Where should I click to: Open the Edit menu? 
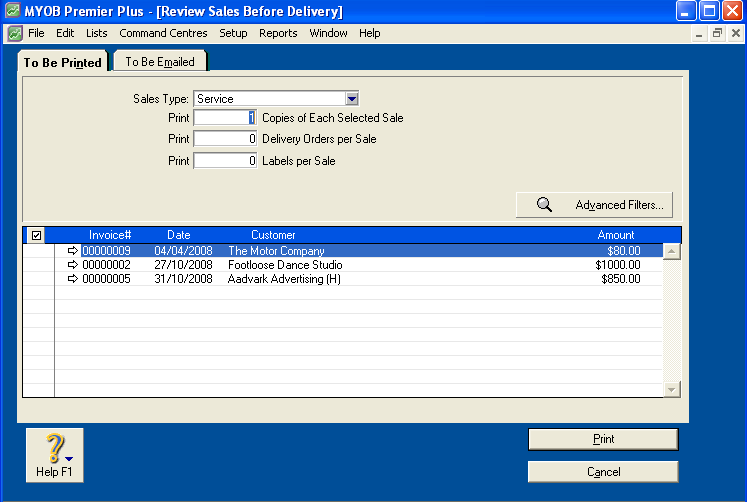pos(65,33)
